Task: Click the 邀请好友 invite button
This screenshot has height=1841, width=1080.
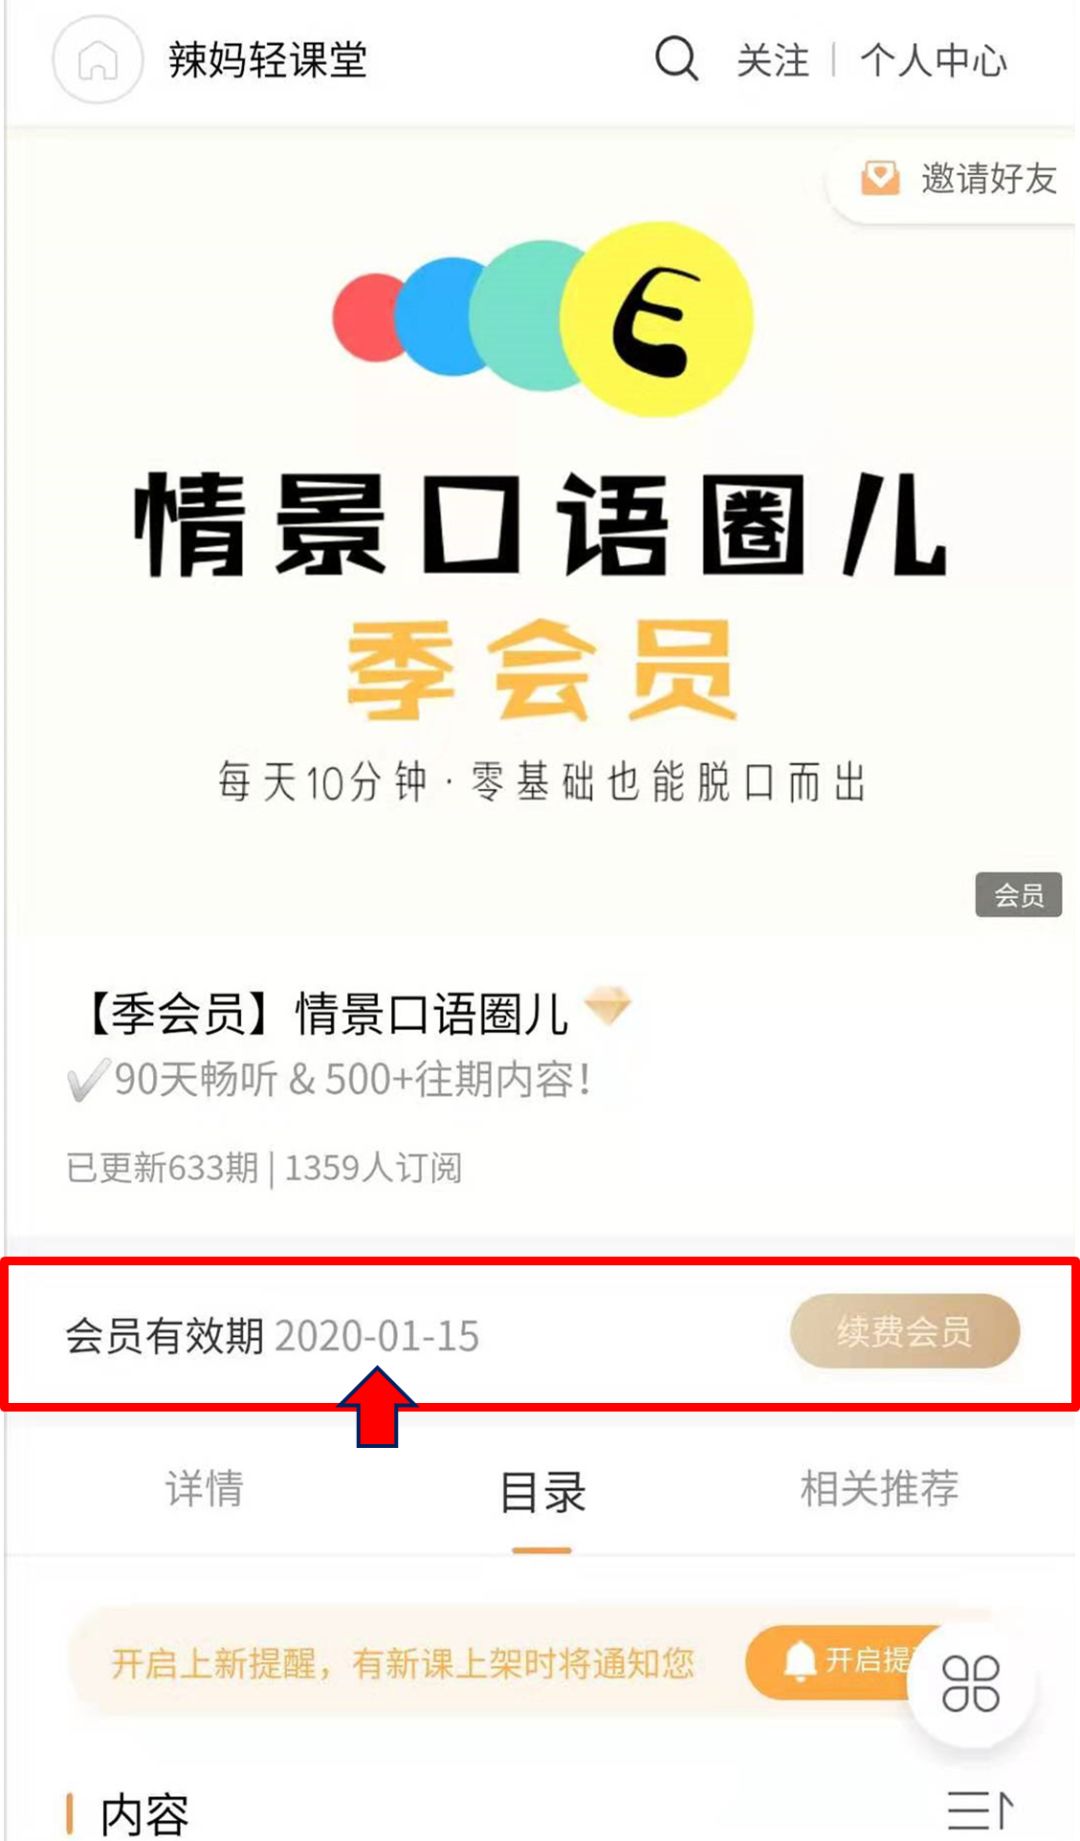Action: [x=953, y=180]
